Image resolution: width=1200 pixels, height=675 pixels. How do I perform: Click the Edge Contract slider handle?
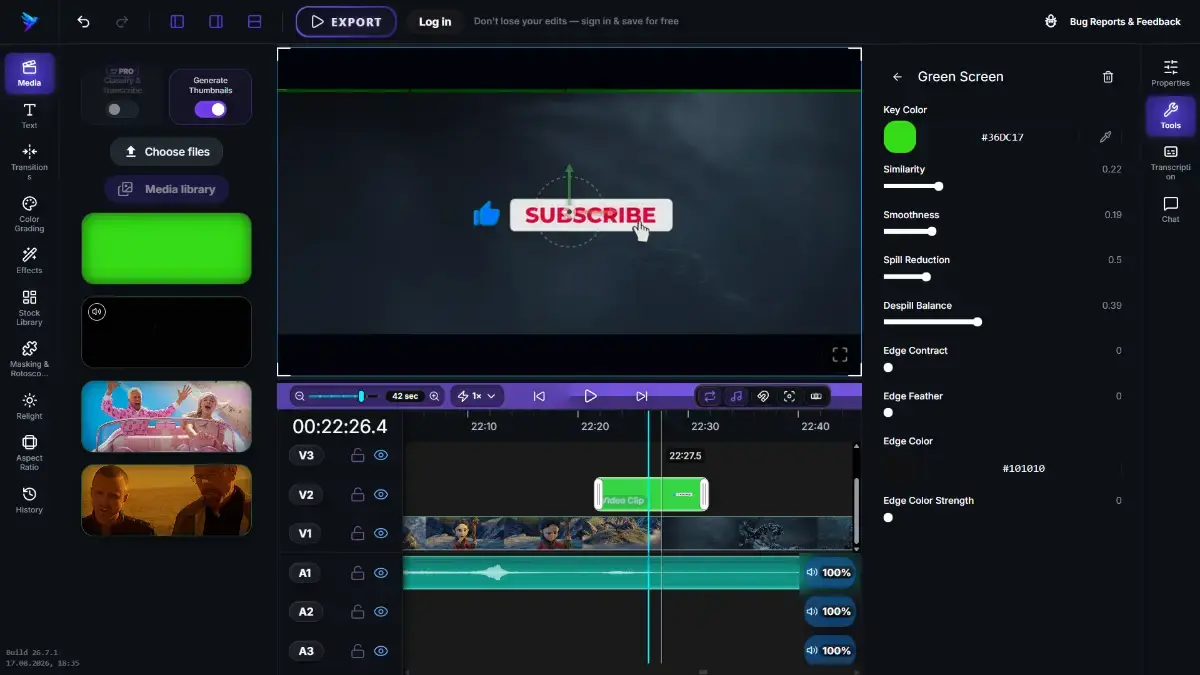[888, 367]
